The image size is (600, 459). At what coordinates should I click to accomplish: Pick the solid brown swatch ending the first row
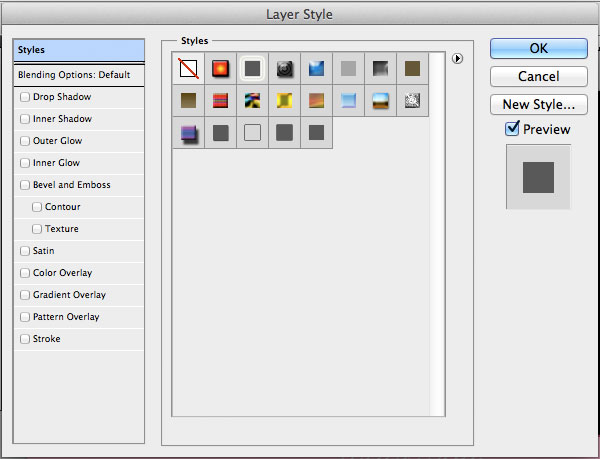(412, 68)
